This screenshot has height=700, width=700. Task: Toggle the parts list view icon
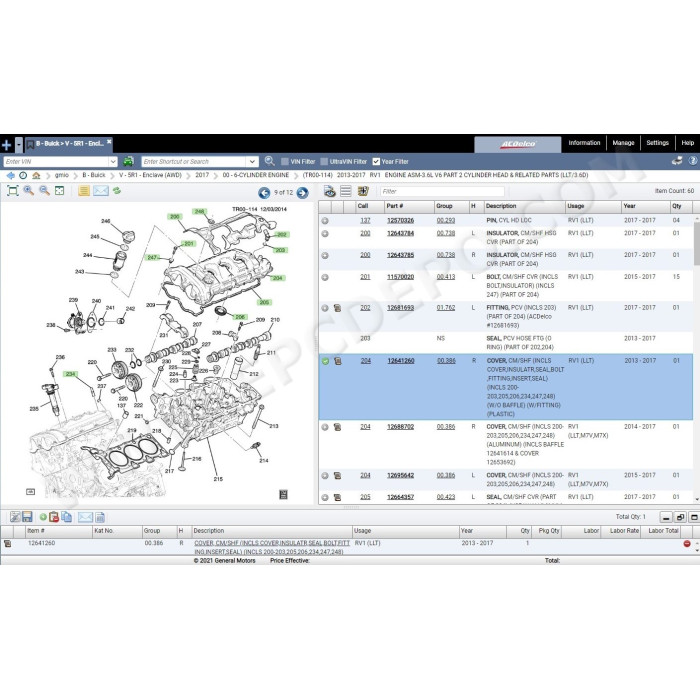346,191
